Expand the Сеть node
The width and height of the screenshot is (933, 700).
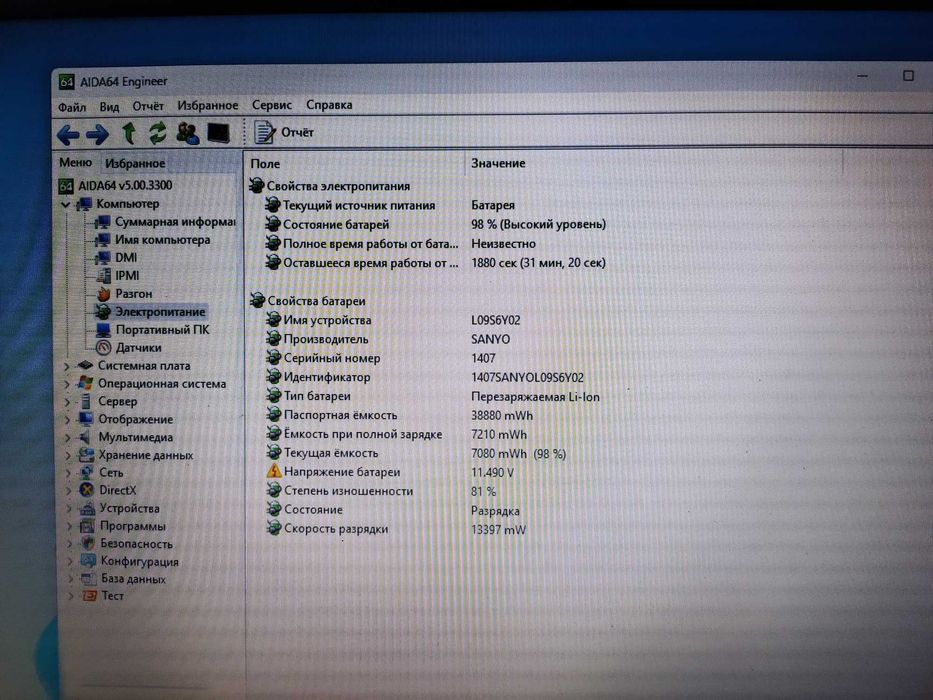click(x=68, y=473)
